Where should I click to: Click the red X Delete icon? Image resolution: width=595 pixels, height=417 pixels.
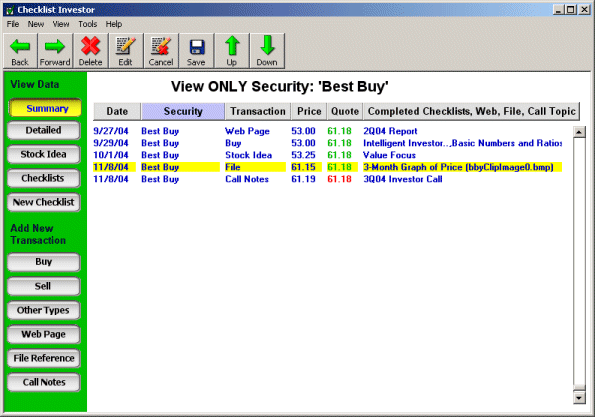click(x=90, y=46)
